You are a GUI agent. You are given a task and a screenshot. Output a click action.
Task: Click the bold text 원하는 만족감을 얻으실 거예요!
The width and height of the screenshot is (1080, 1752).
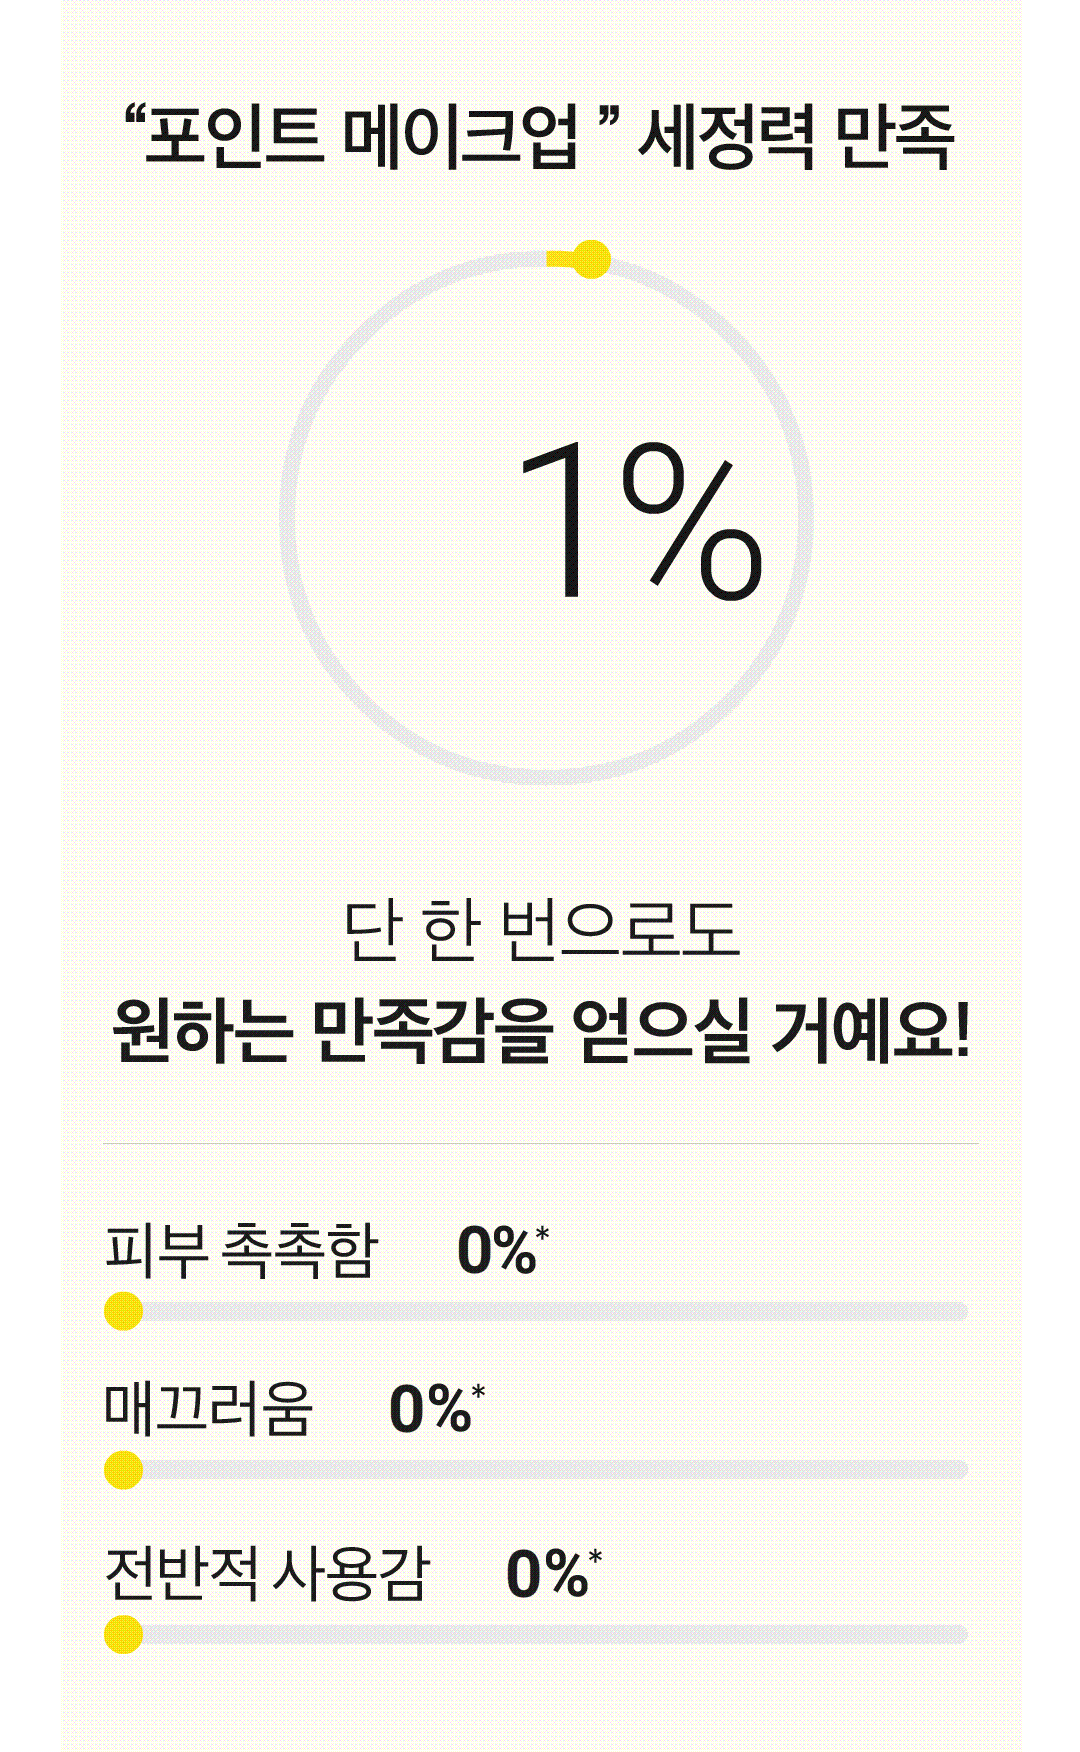(541, 1030)
